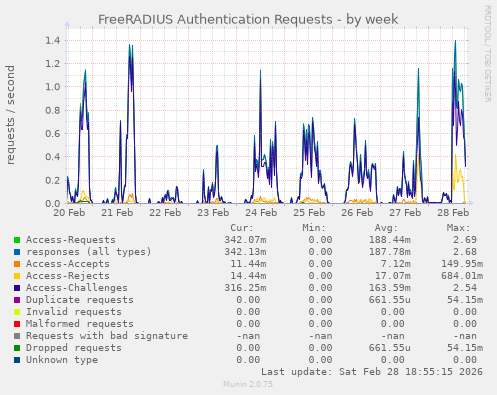
Task: Click the 27 Feb axis label
Action: [405, 213]
